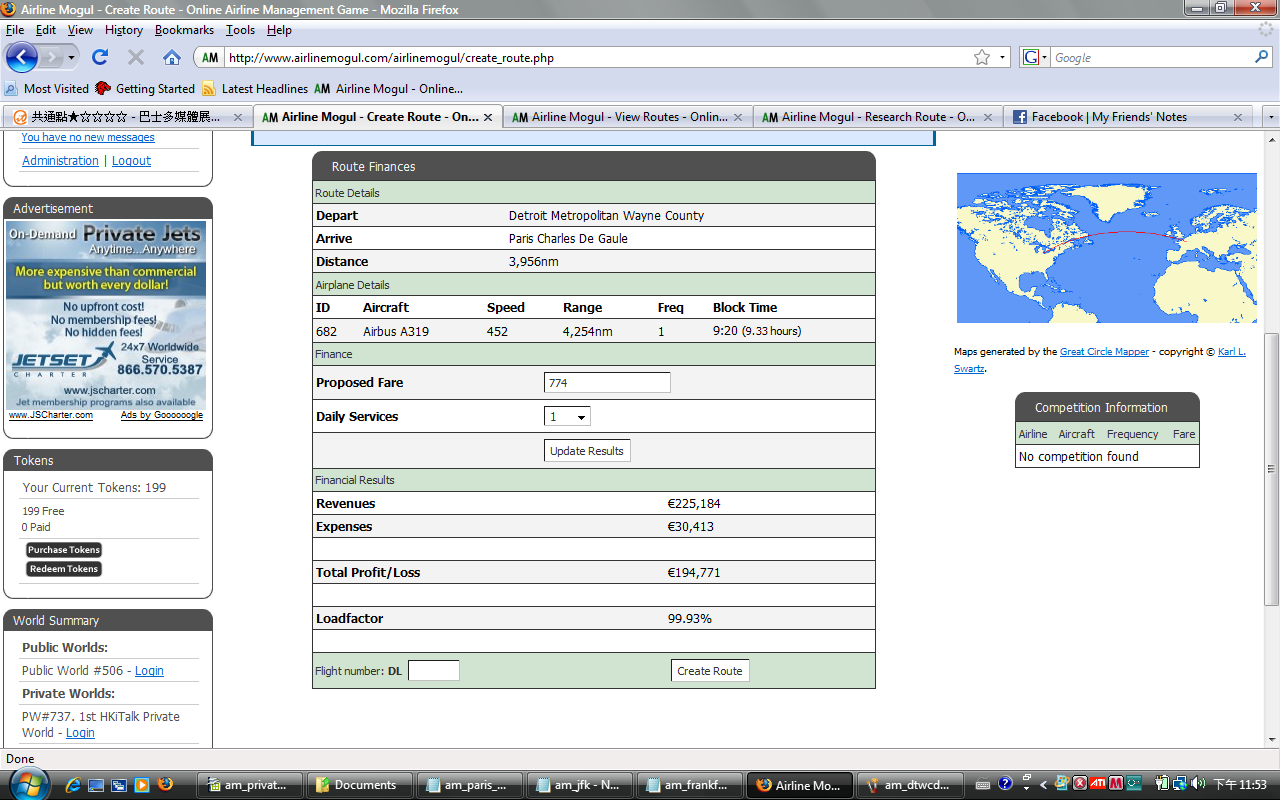Viewport: 1280px width, 800px height.
Task: Open the address bar history dropdown
Action: 1002,58
